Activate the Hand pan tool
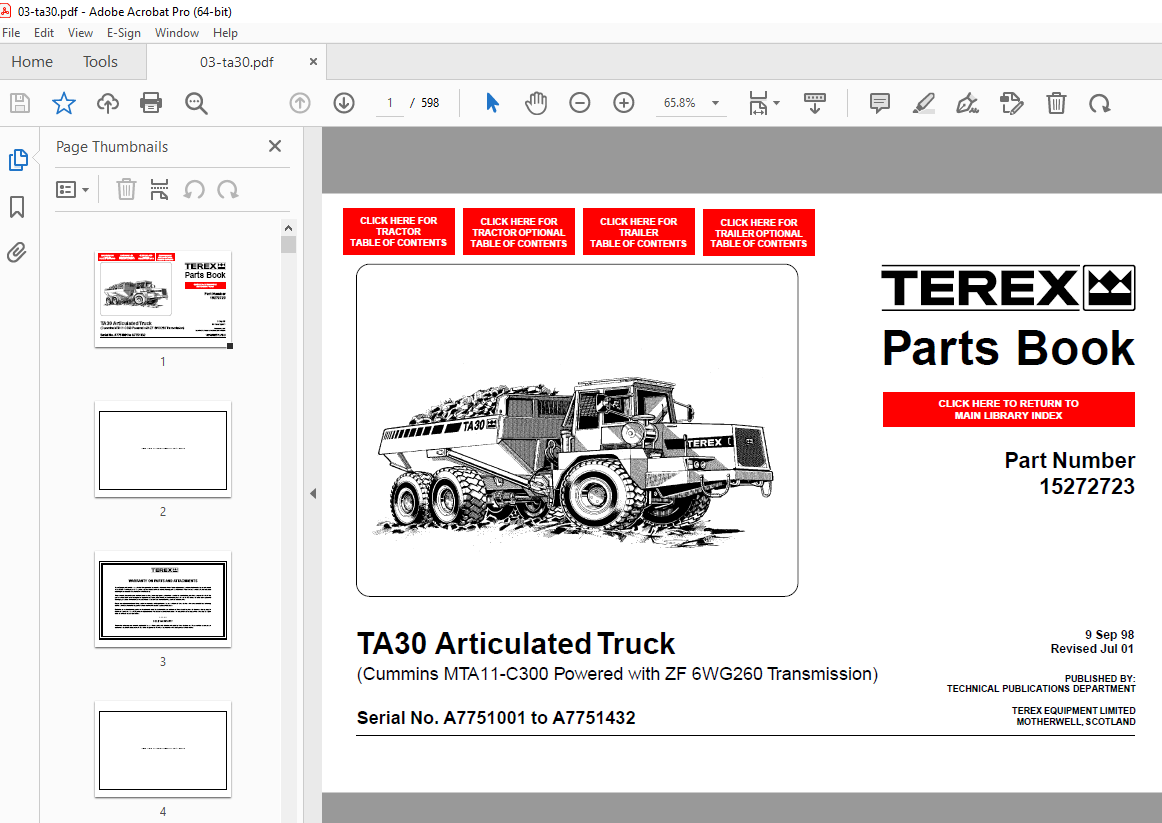This screenshot has width=1162, height=823. (536, 103)
